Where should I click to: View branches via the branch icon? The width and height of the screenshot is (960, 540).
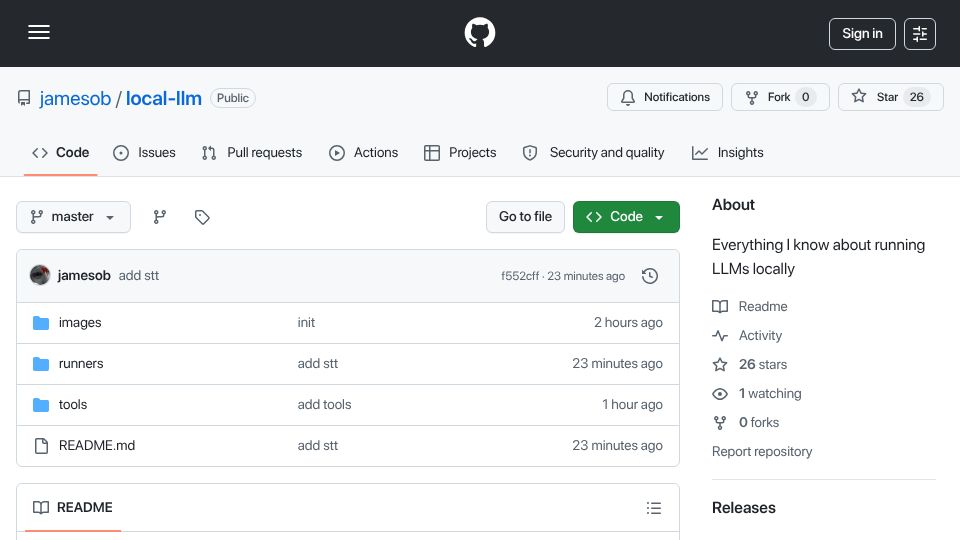pyautogui.click(x=160, y=217)
